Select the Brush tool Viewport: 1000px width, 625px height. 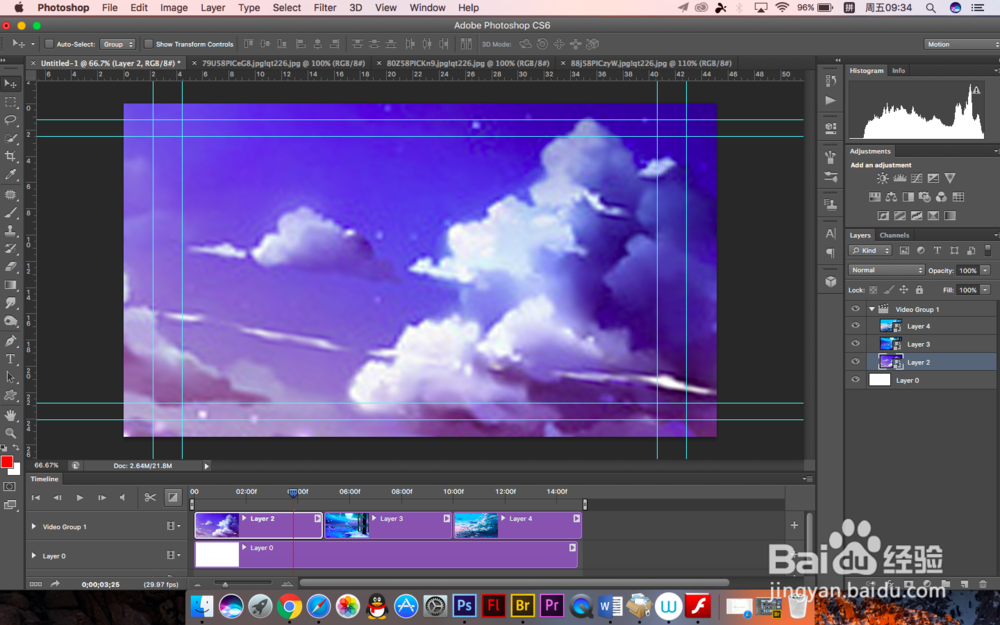tap(10, 212)
